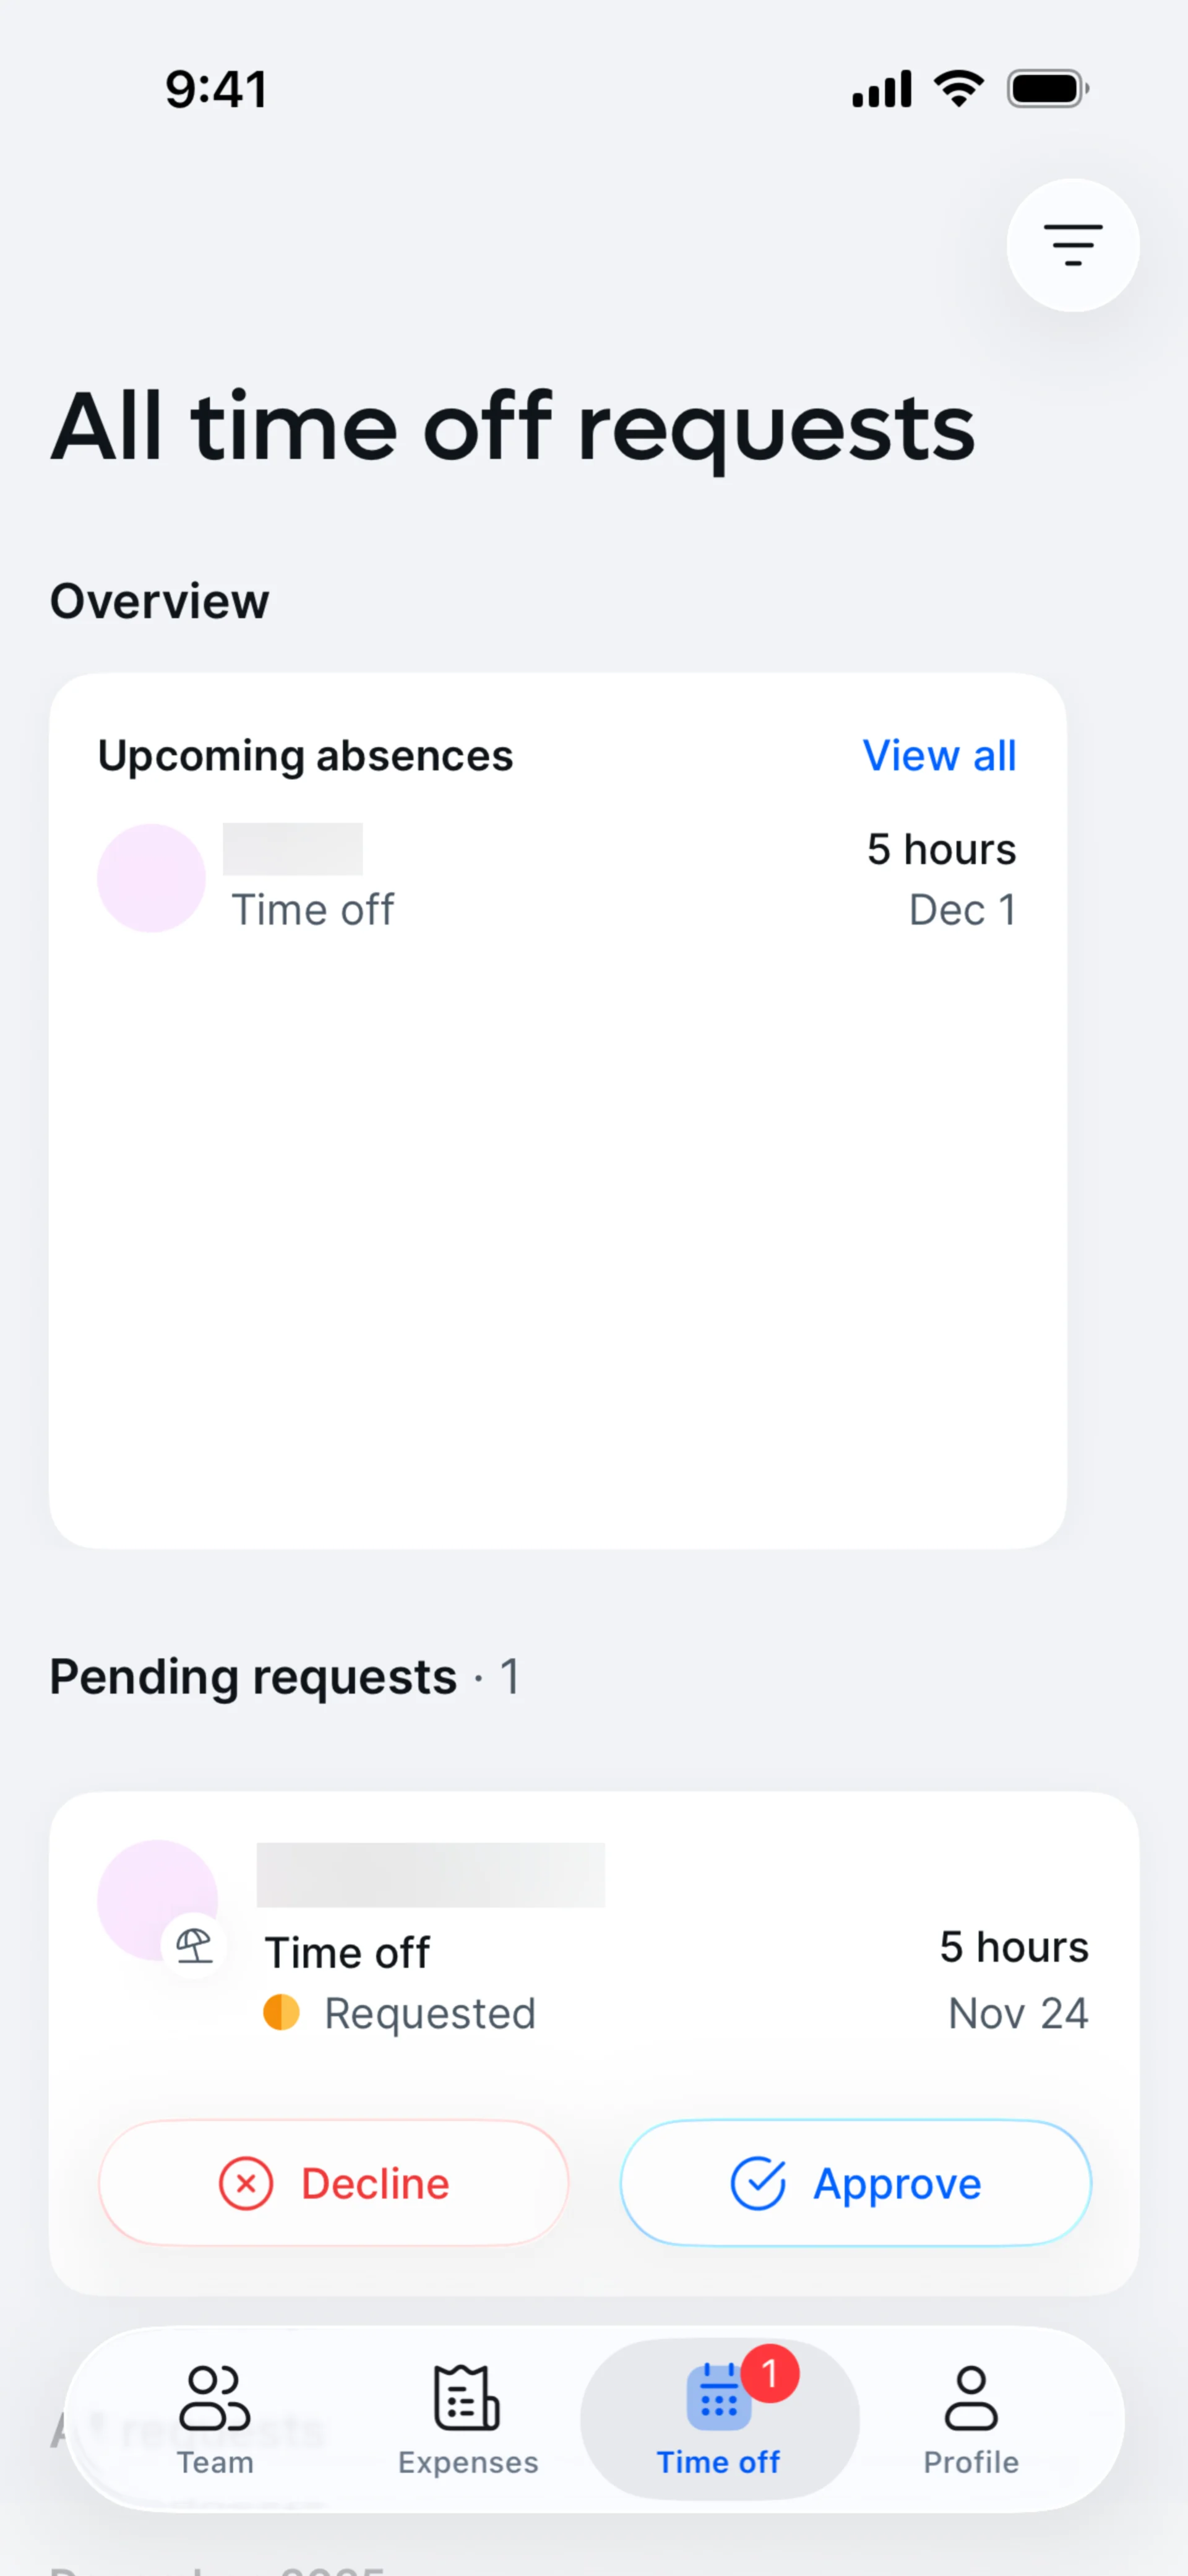The height and width of the screenshot is (2576, 1188).
Task: Decline the pending time off request
Action: (334, 2183)
